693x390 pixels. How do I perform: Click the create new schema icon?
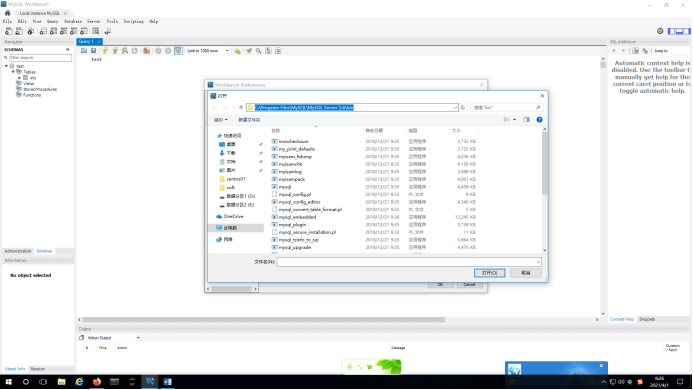click(x=43, y=31)
